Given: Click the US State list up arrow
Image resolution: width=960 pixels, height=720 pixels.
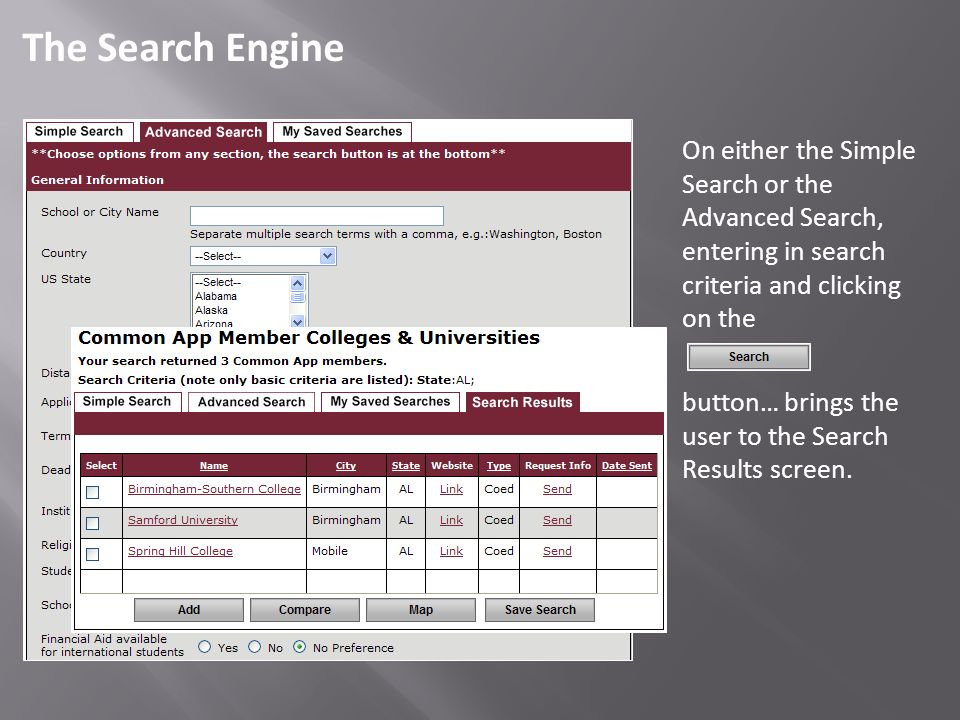Looking at the screenshot, I should (298, 283).
